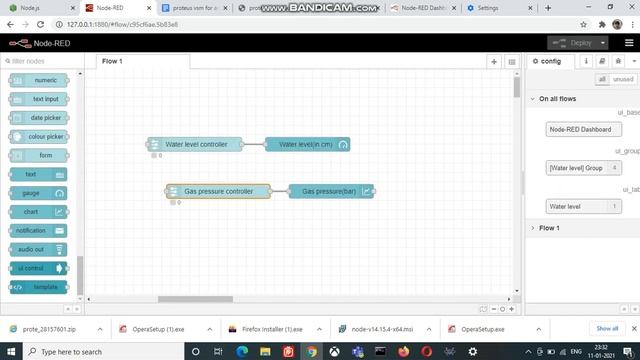Click Show all downloads
The width and height of the screenshot is (640, 360).
pyautogui.click(x=607, y=329)
